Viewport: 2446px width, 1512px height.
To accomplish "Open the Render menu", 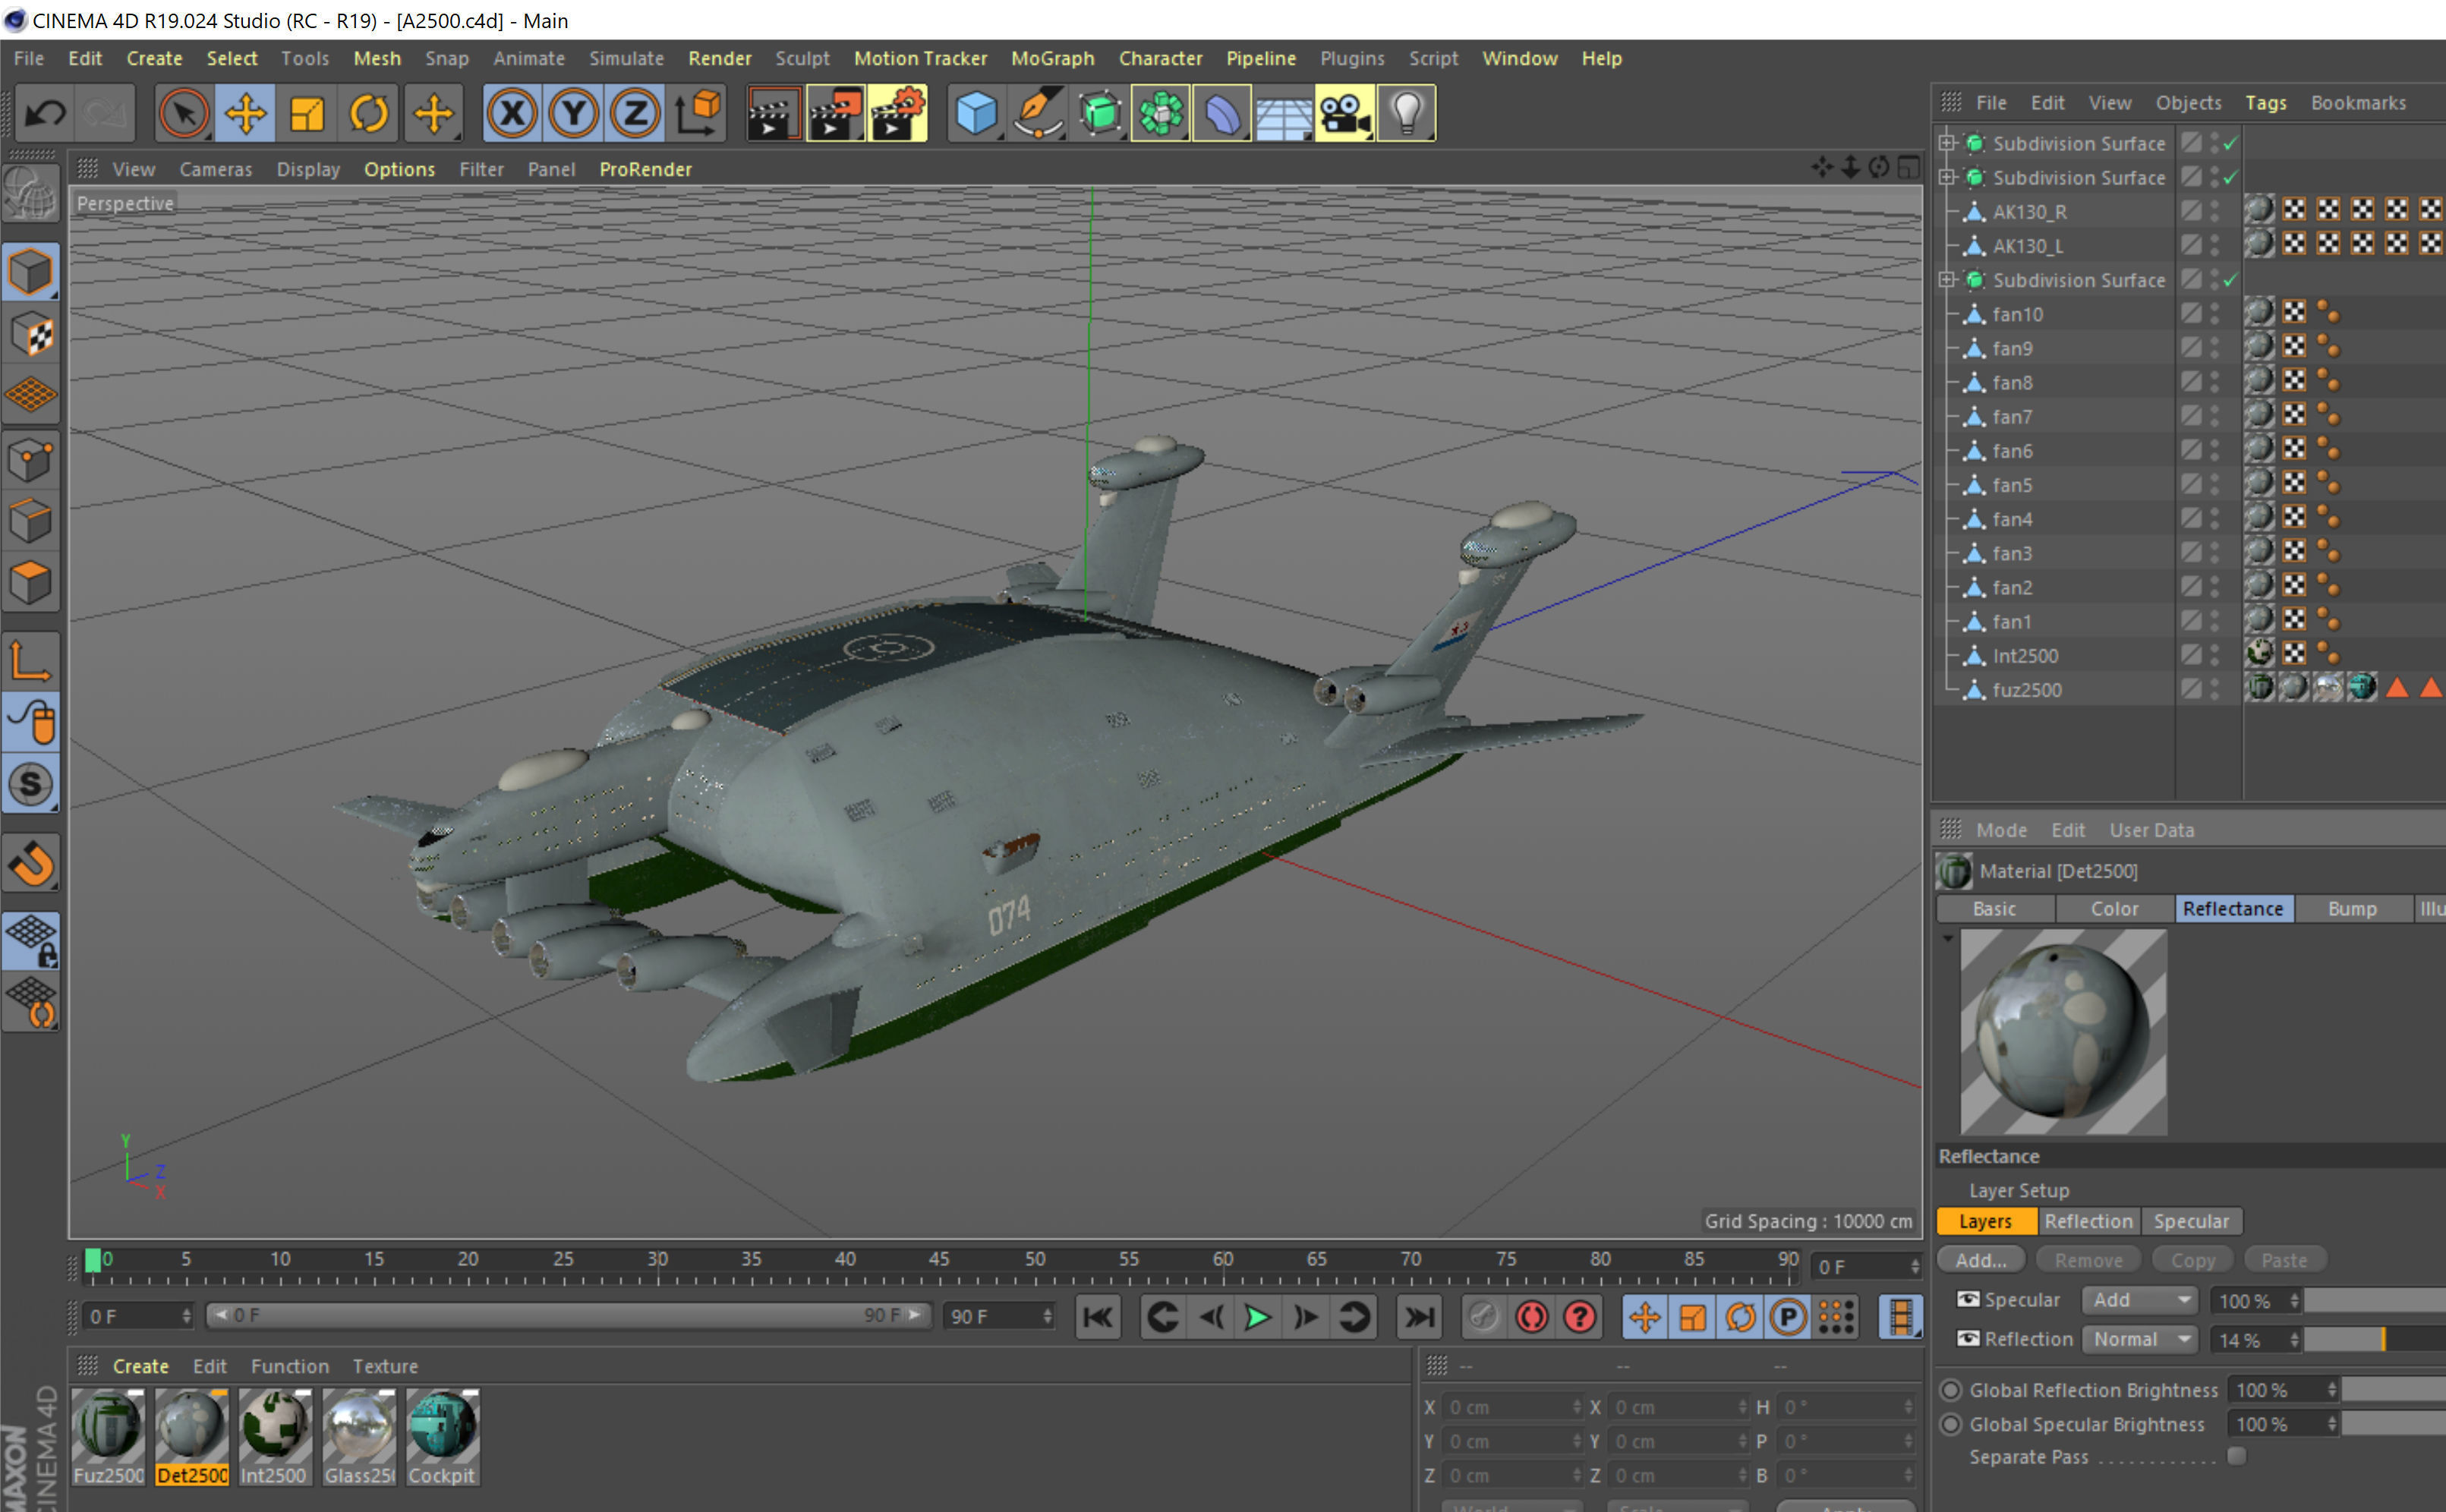I will pyautogui.click(x=719, y=58).
